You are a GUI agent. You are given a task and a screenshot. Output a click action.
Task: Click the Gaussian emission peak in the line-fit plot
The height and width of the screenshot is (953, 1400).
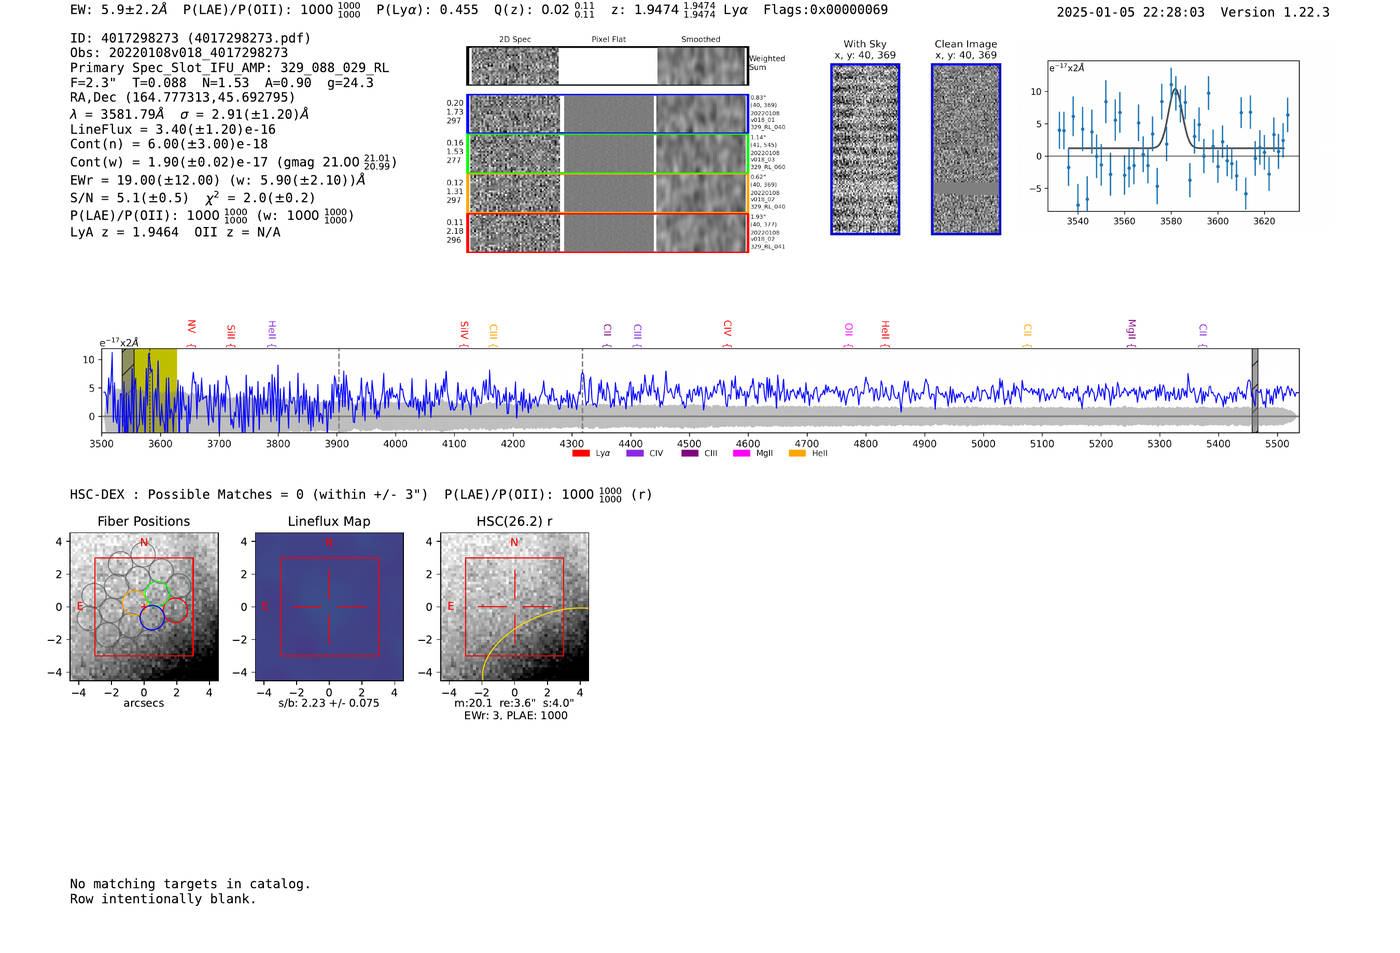coord(1175,90)
